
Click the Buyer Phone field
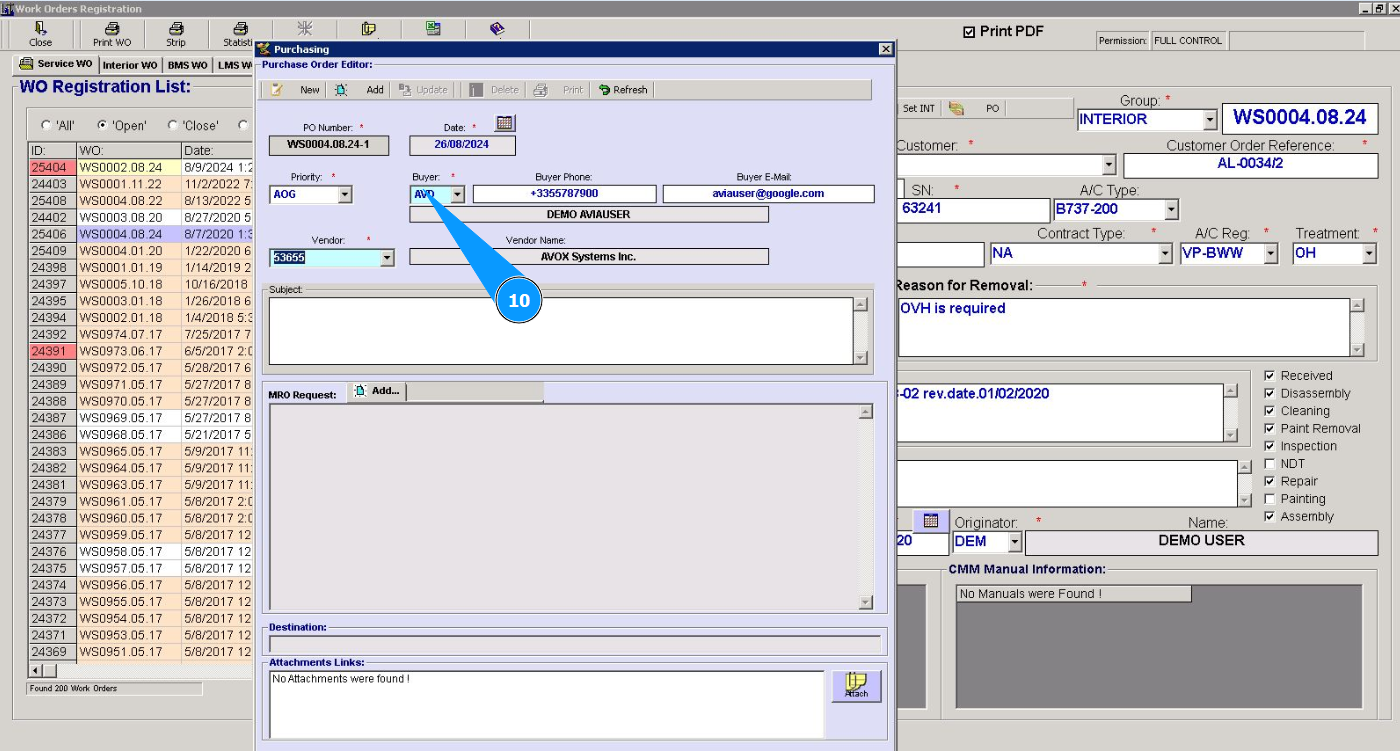[565, 194]
